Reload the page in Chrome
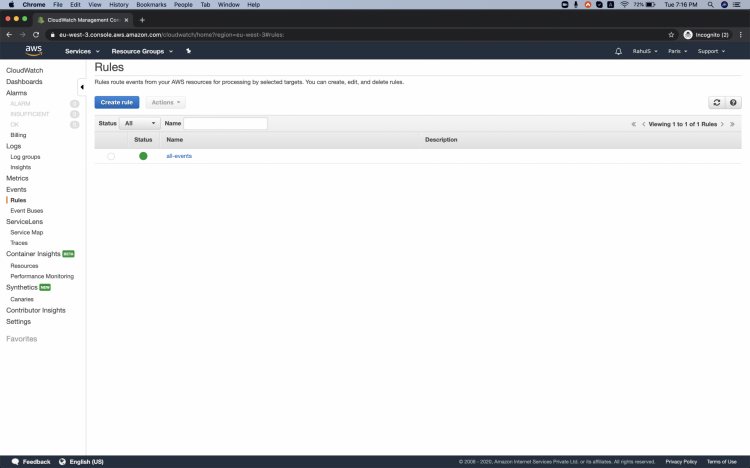 36,34
